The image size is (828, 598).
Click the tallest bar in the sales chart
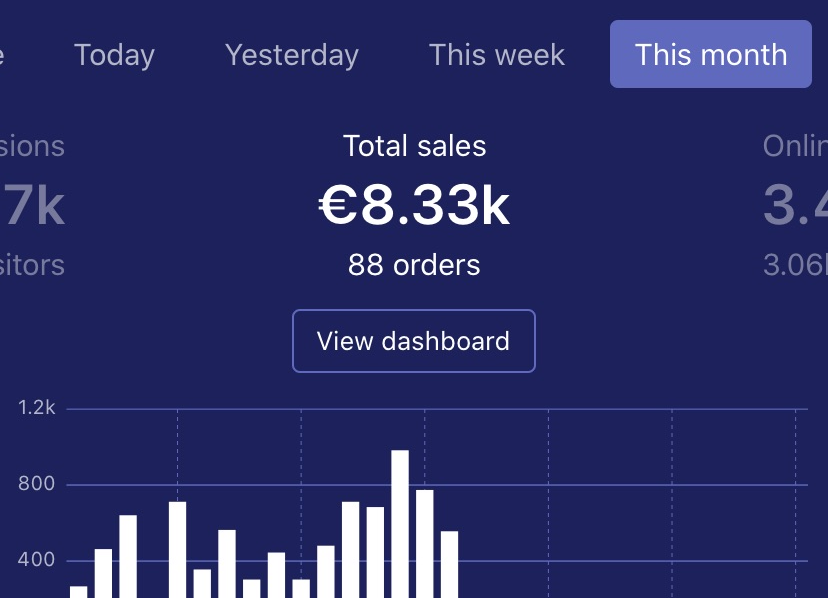tap(400, 523)
